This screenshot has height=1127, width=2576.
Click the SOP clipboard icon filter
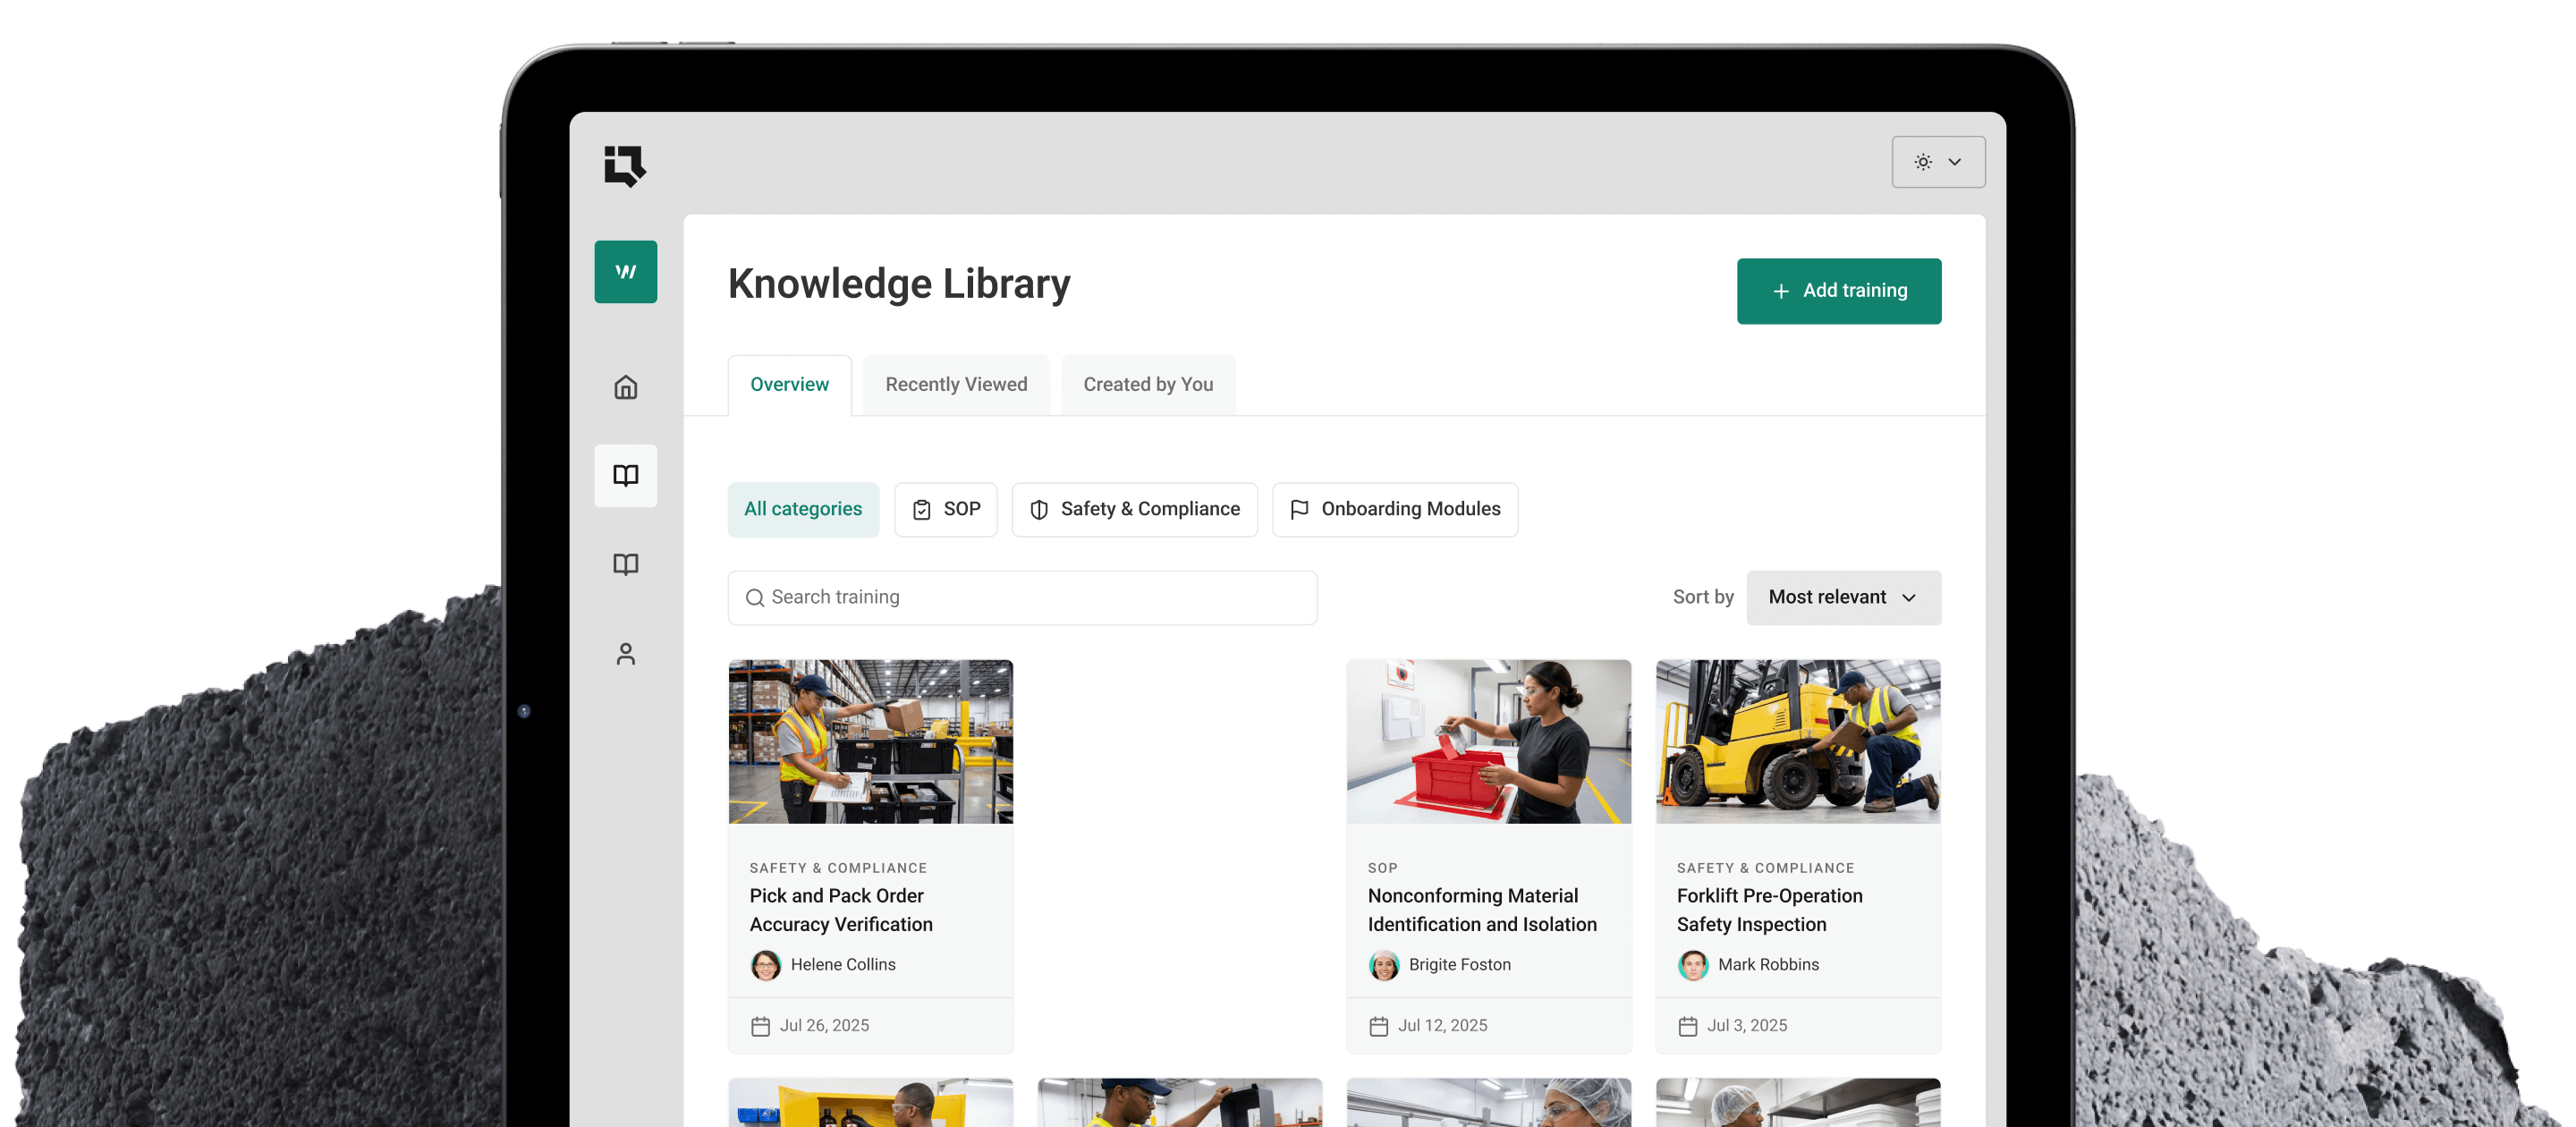[x=922, y=509]
